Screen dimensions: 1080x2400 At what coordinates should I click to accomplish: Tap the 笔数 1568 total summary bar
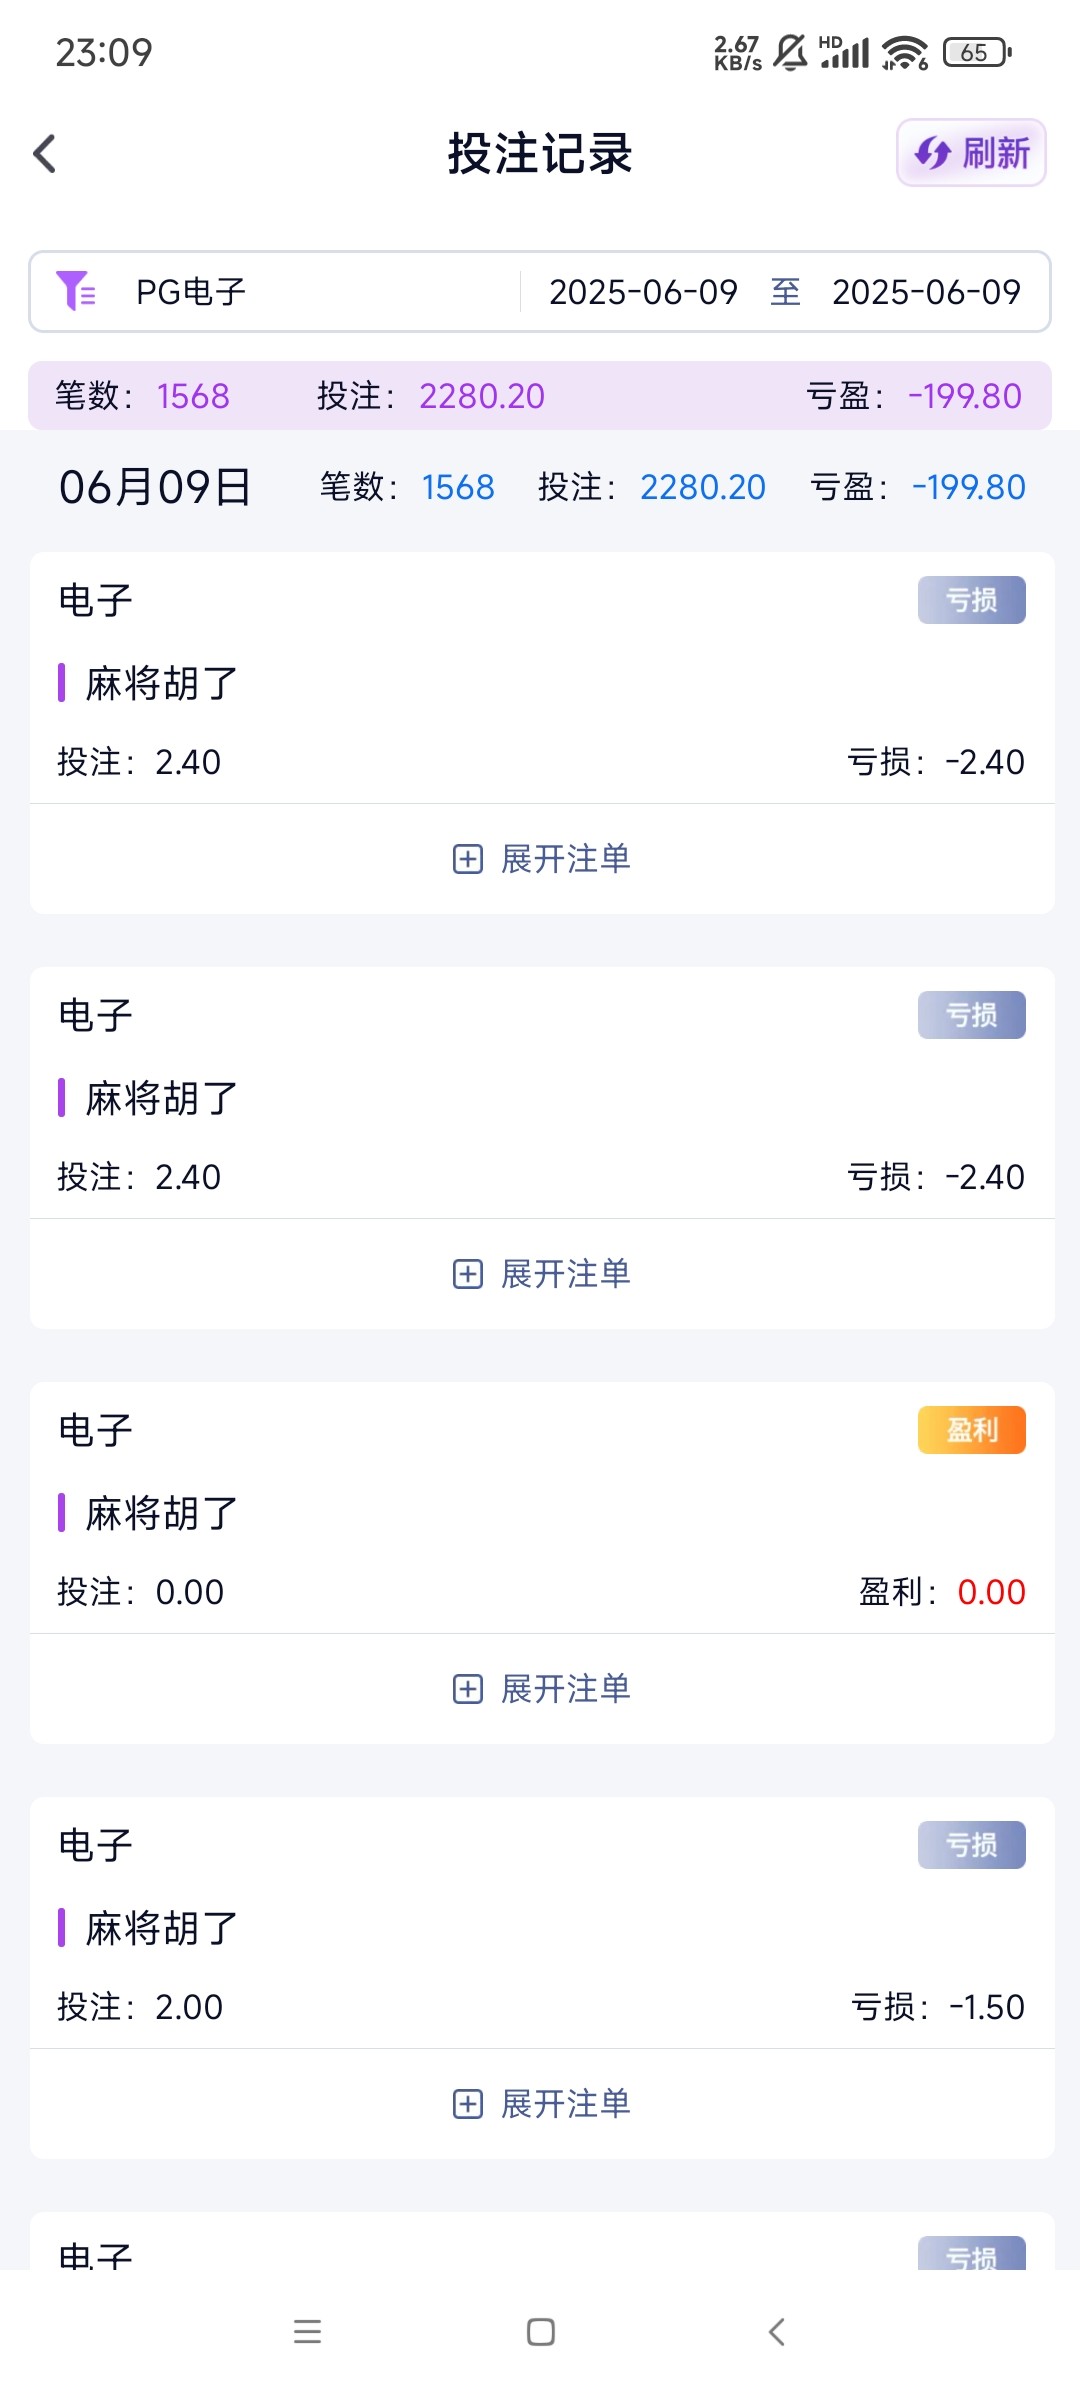coord(540,396)
